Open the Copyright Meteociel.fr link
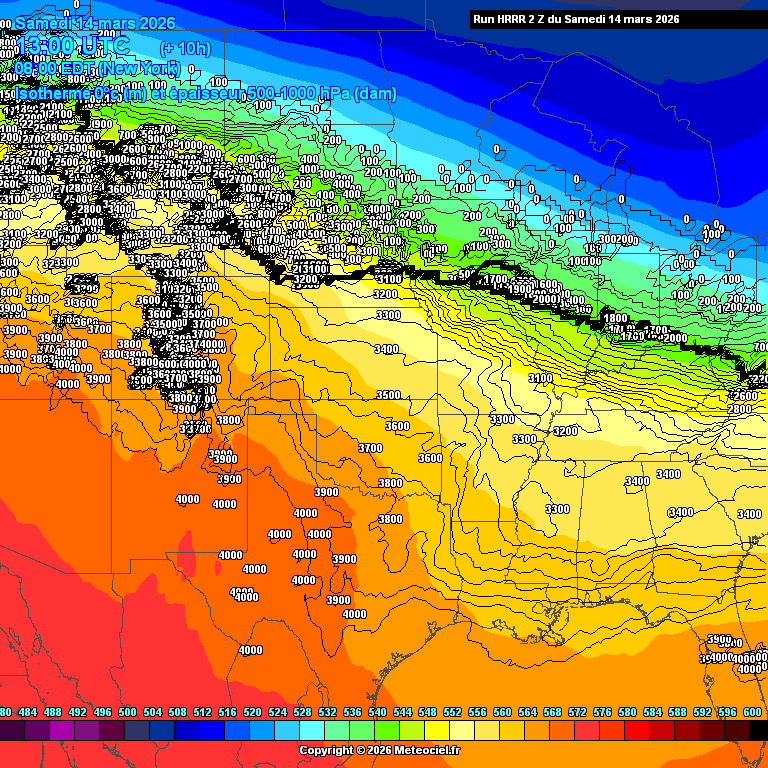The width and height of the screenshot is (768, 768). [380, 750]
